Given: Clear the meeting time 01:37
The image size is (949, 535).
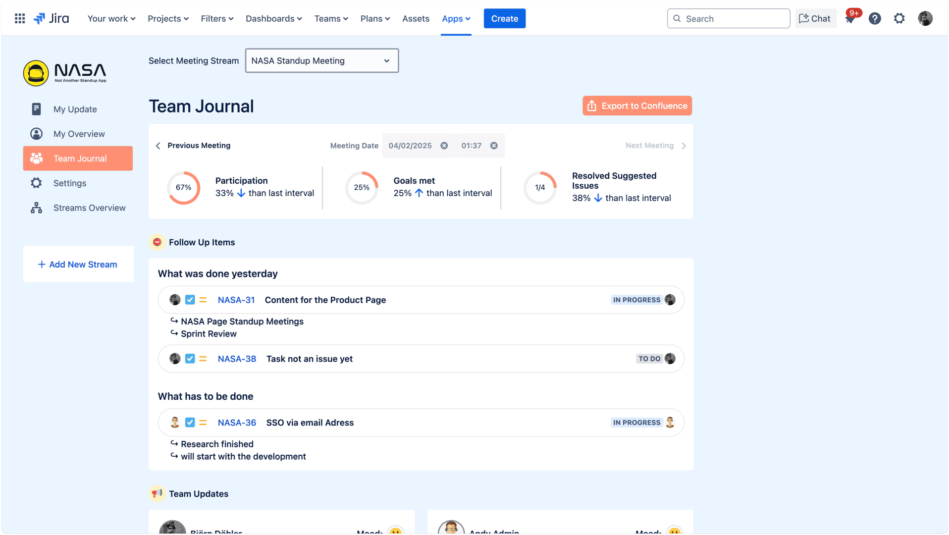Looking at the screenshot, I should 494,146.
